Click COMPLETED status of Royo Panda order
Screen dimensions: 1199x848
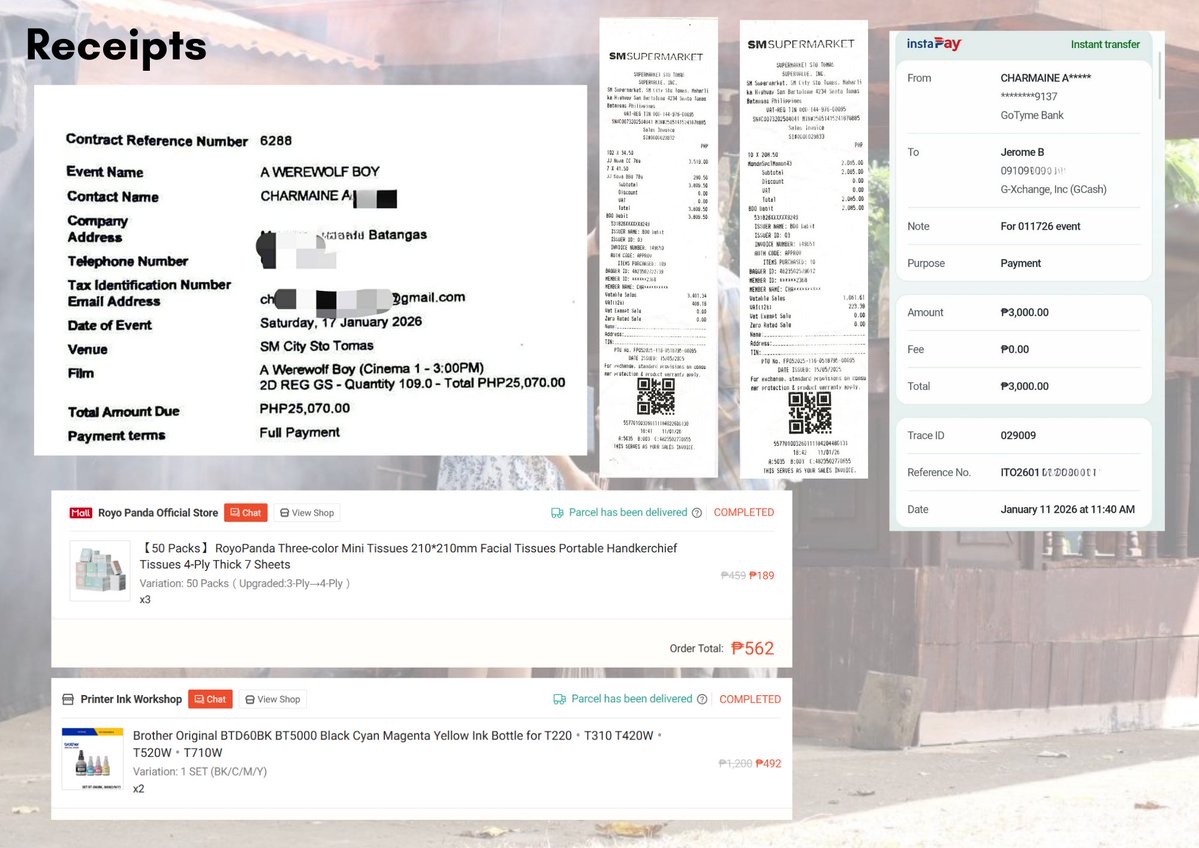pyautogui.click(x=743, y=512)
